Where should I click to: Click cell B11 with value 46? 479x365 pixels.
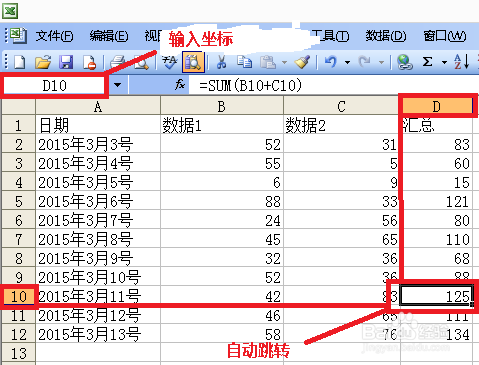point(222,315)
